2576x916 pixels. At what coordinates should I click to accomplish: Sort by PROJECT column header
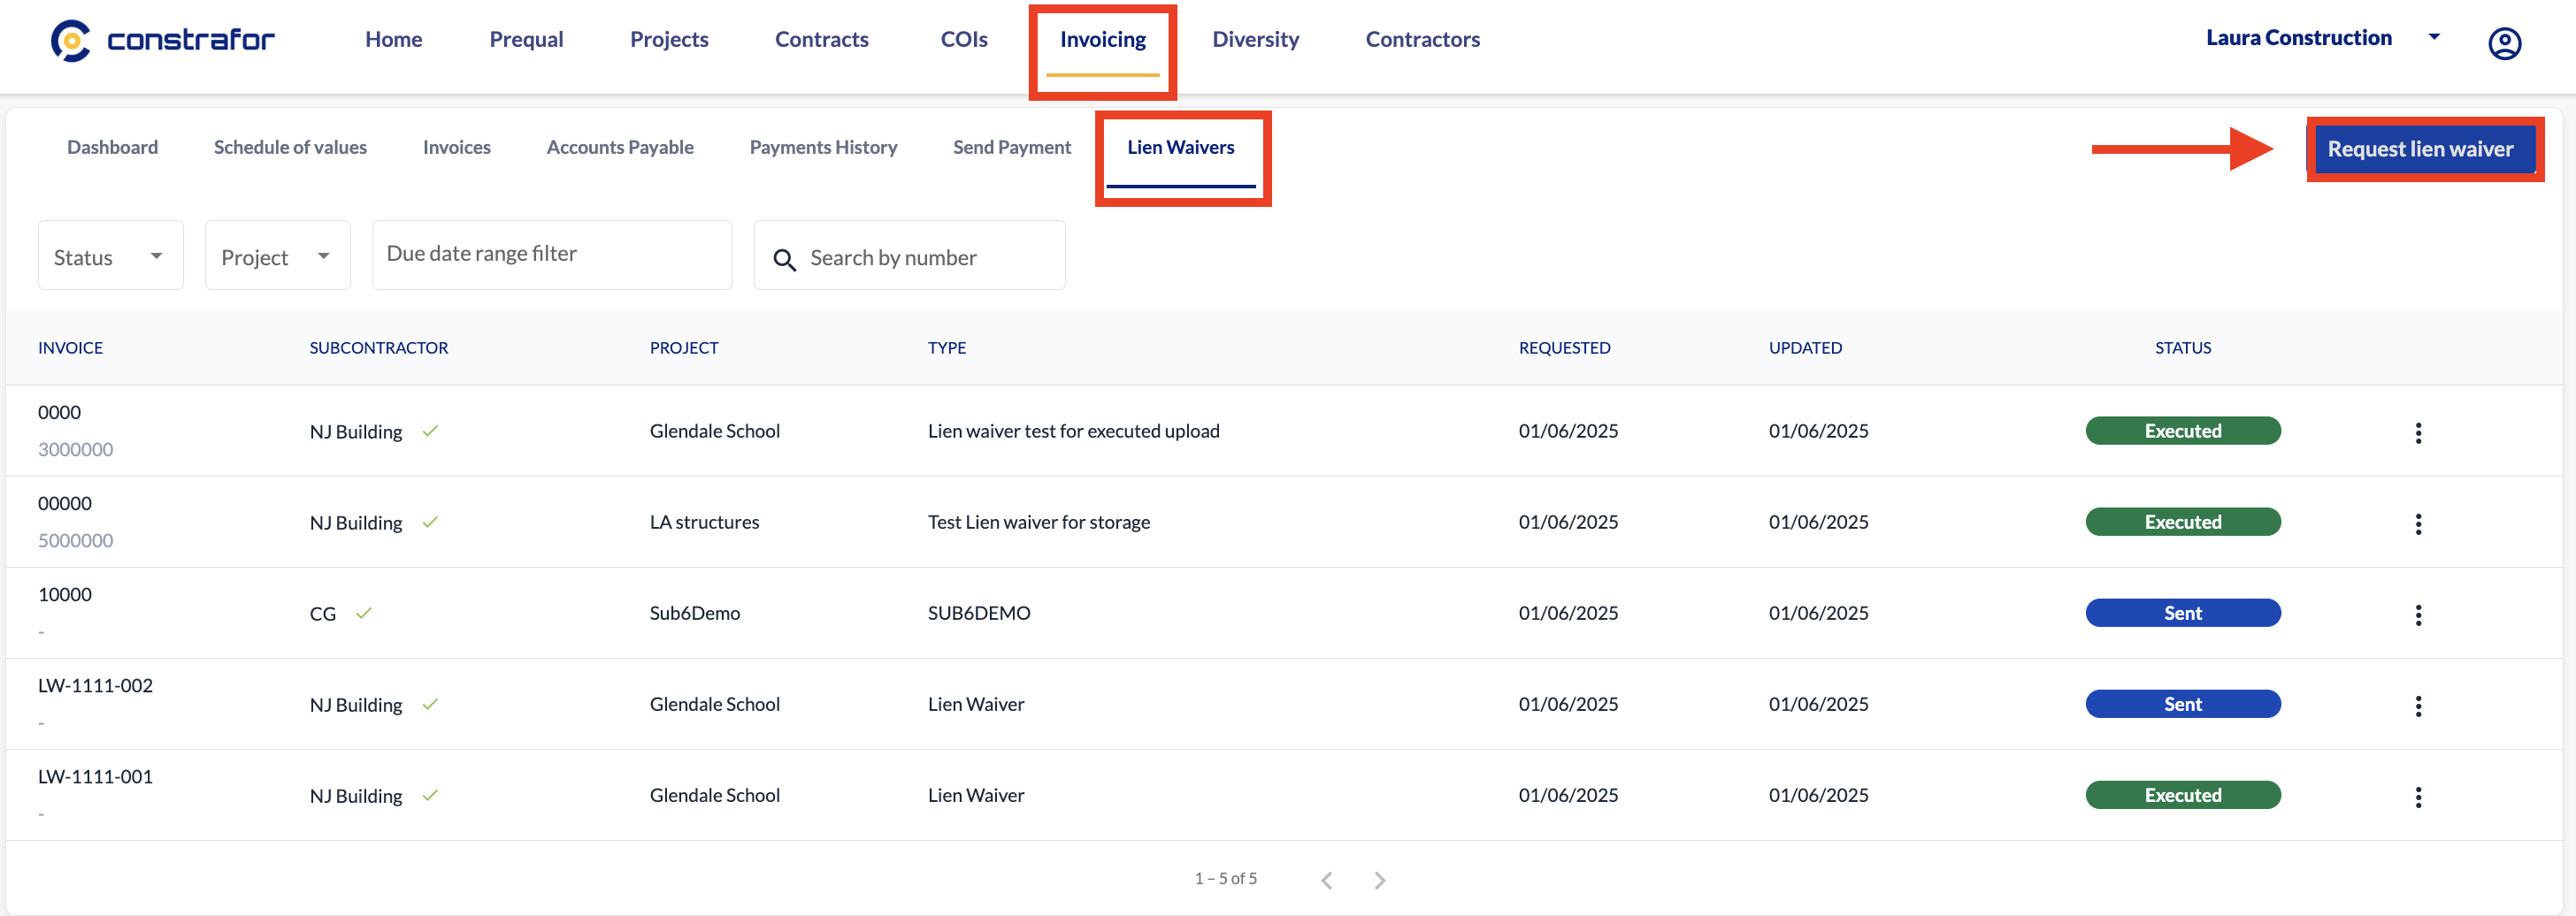coord(684,347)
